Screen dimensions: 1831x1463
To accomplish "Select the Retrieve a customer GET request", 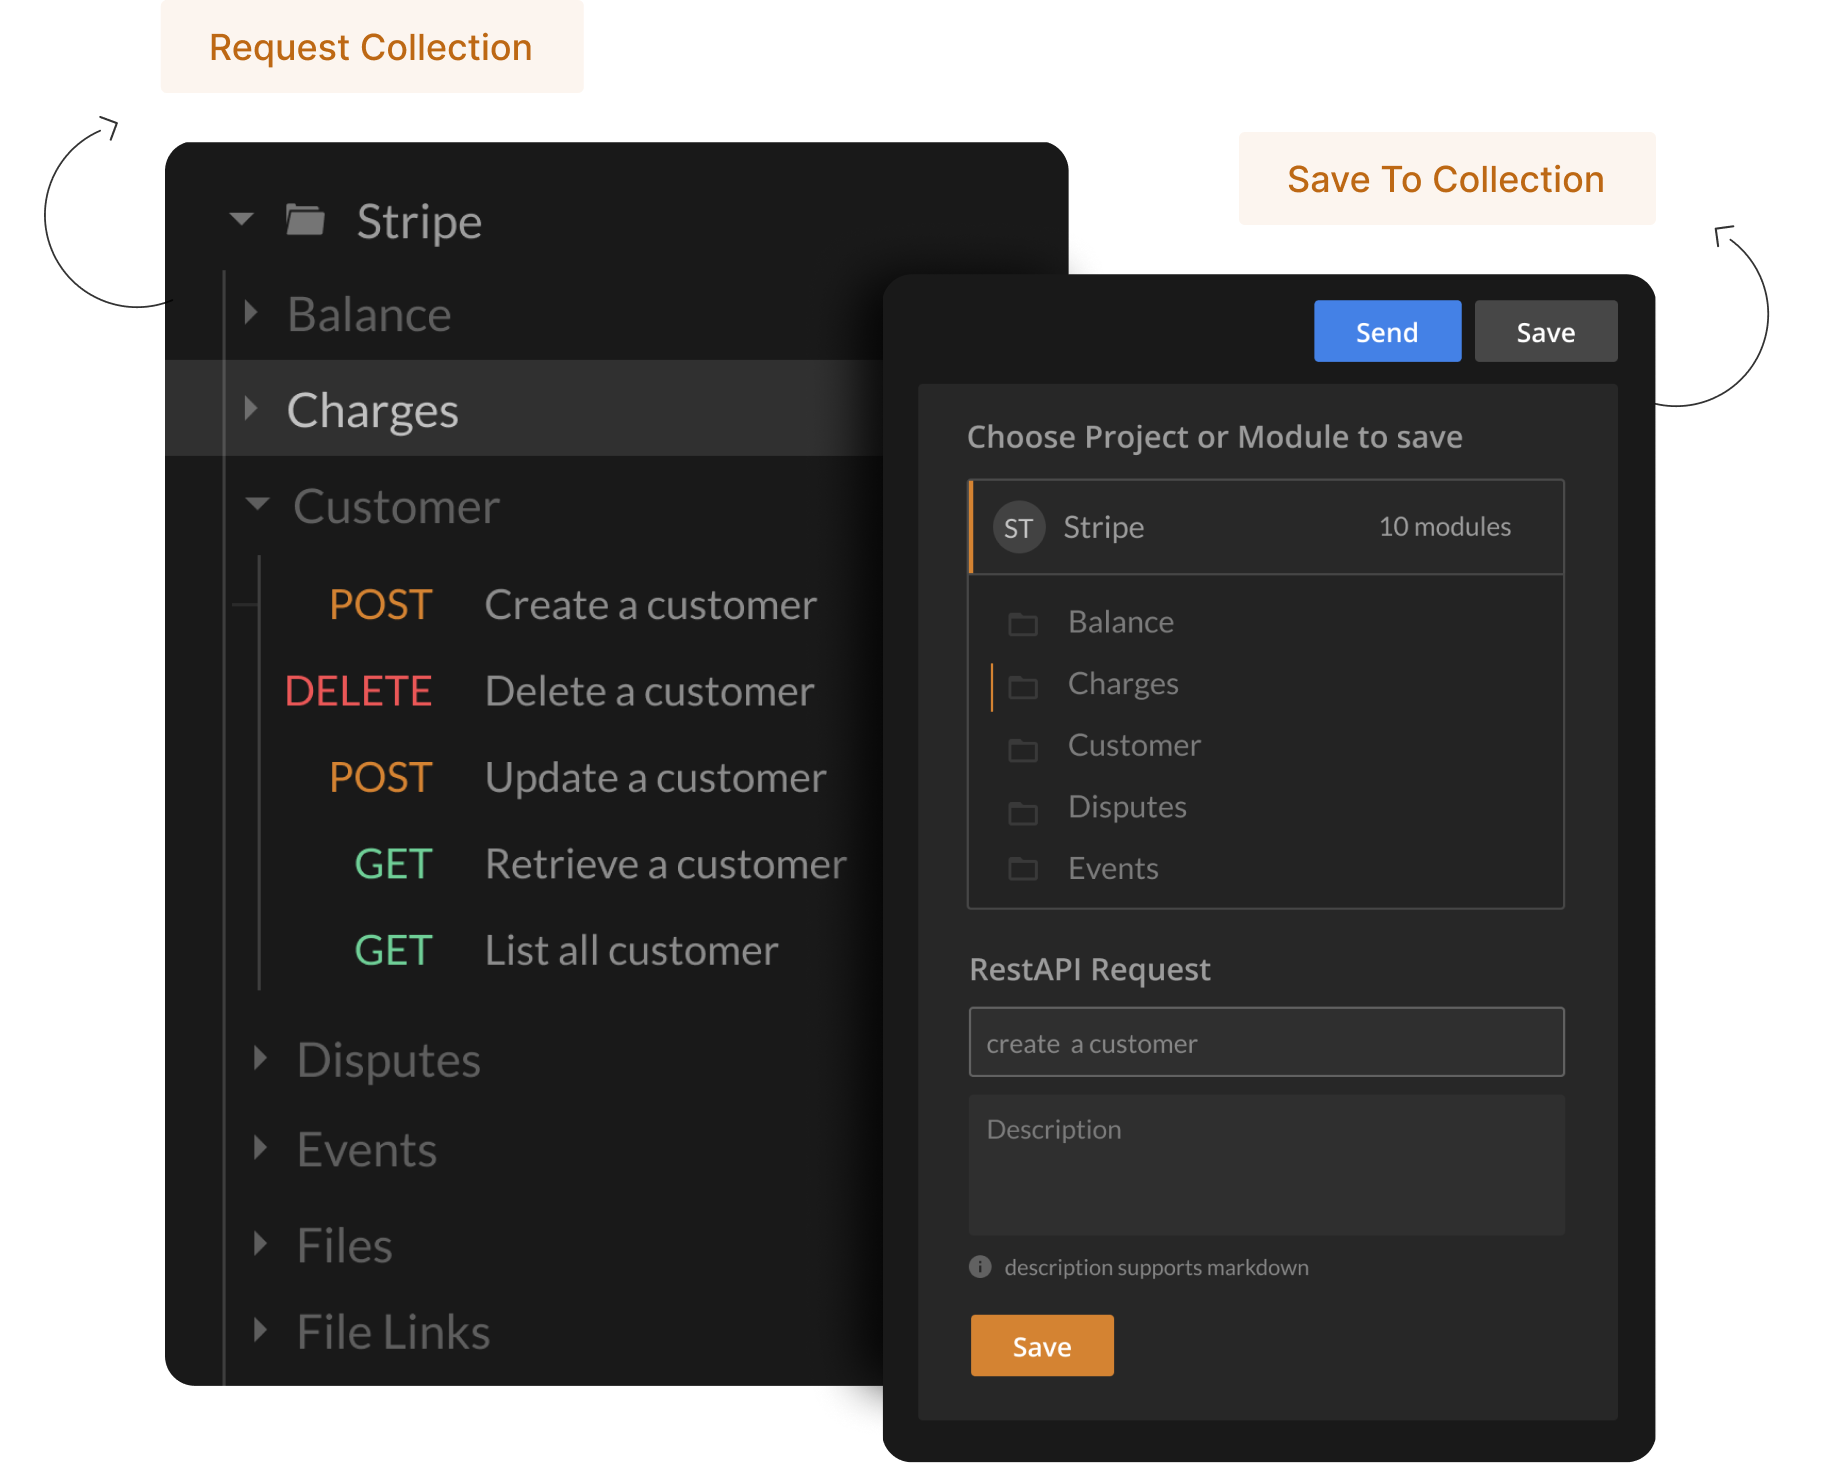I will [664, 863].
